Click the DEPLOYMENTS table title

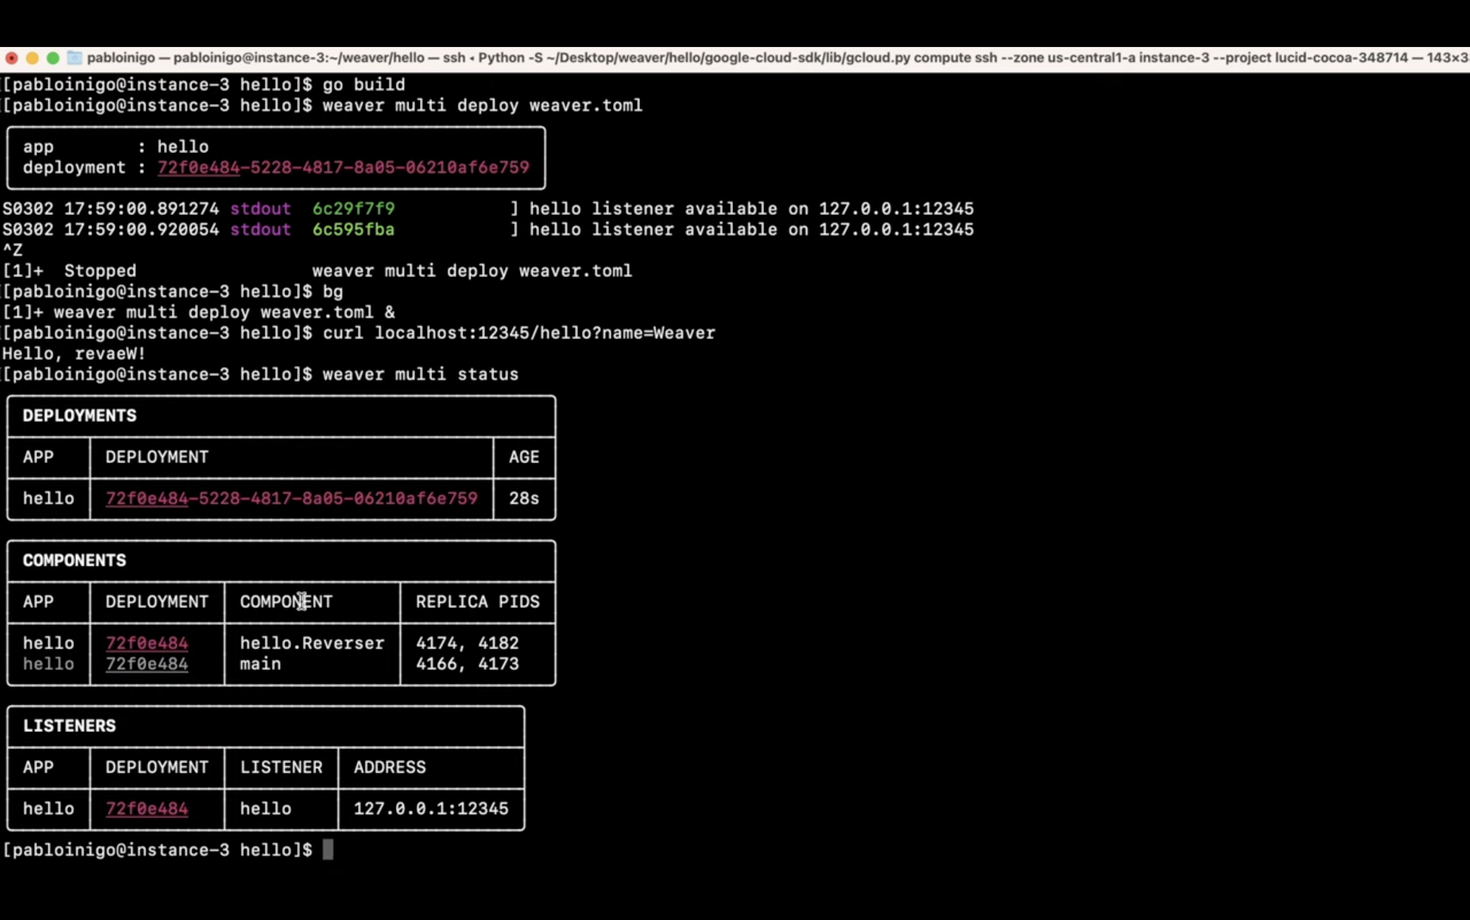[x=79, y=416]
